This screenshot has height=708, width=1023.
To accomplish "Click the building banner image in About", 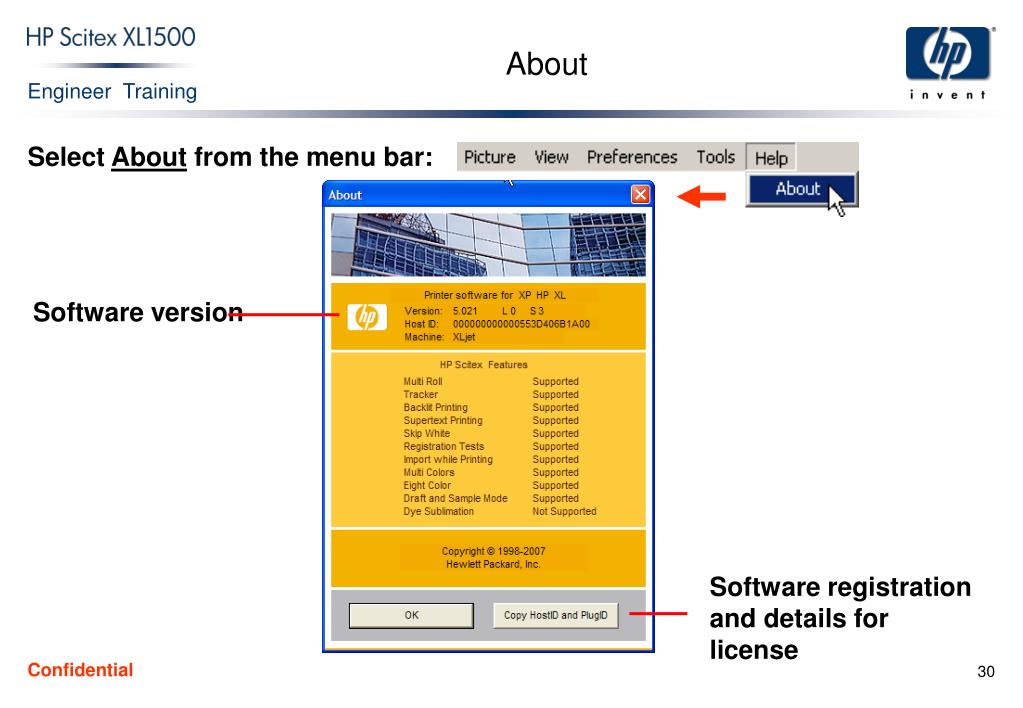I will pyautogui.click(x=488, y=245).
